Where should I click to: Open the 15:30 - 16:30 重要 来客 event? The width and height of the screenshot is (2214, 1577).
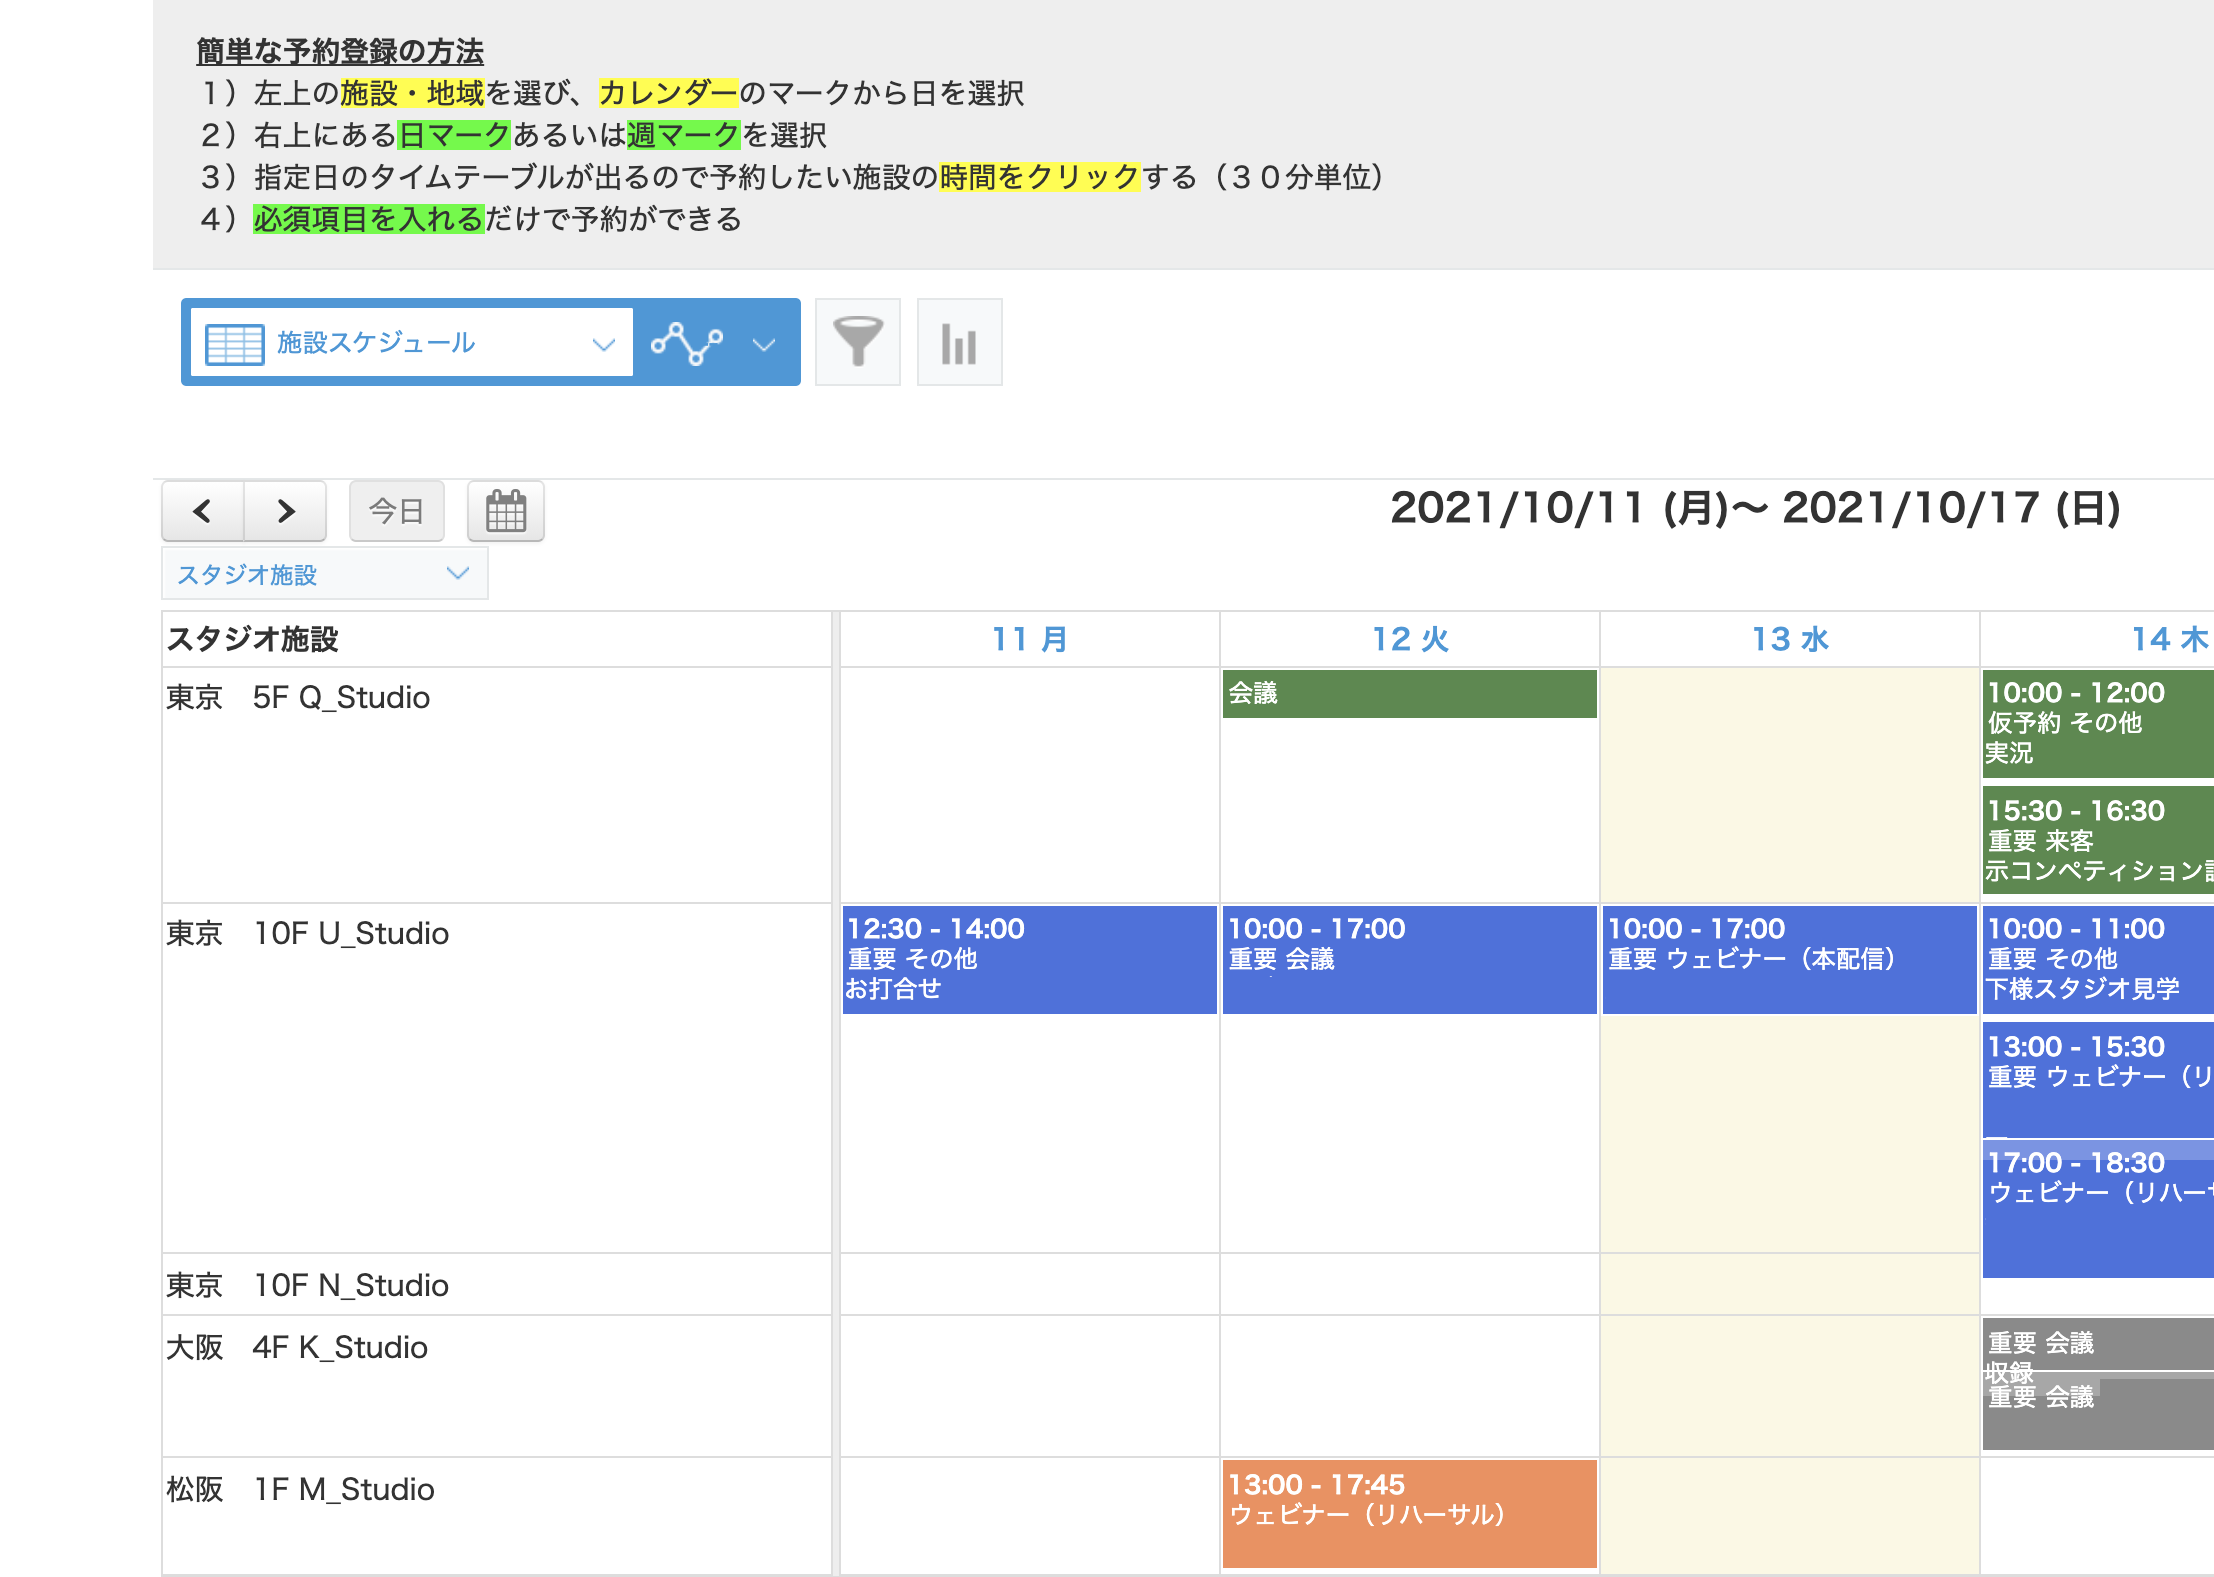click(x=2098, y=840)
